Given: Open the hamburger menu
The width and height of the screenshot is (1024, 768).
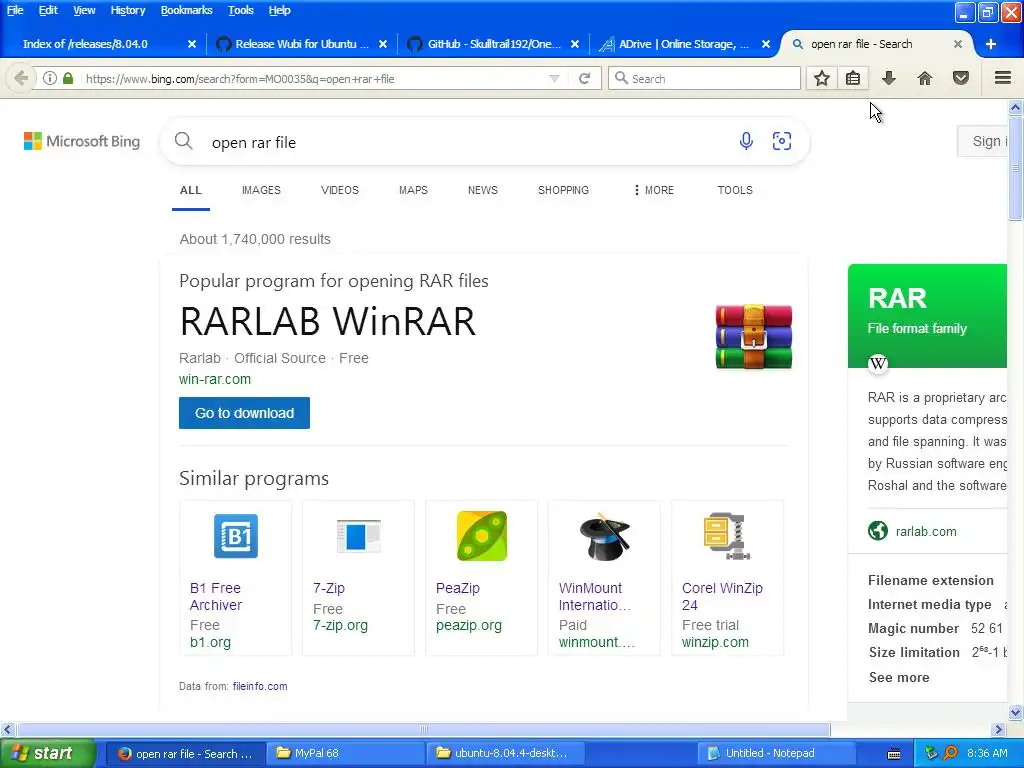Looking at the screenshot, I should click(x=1003, y=78).
